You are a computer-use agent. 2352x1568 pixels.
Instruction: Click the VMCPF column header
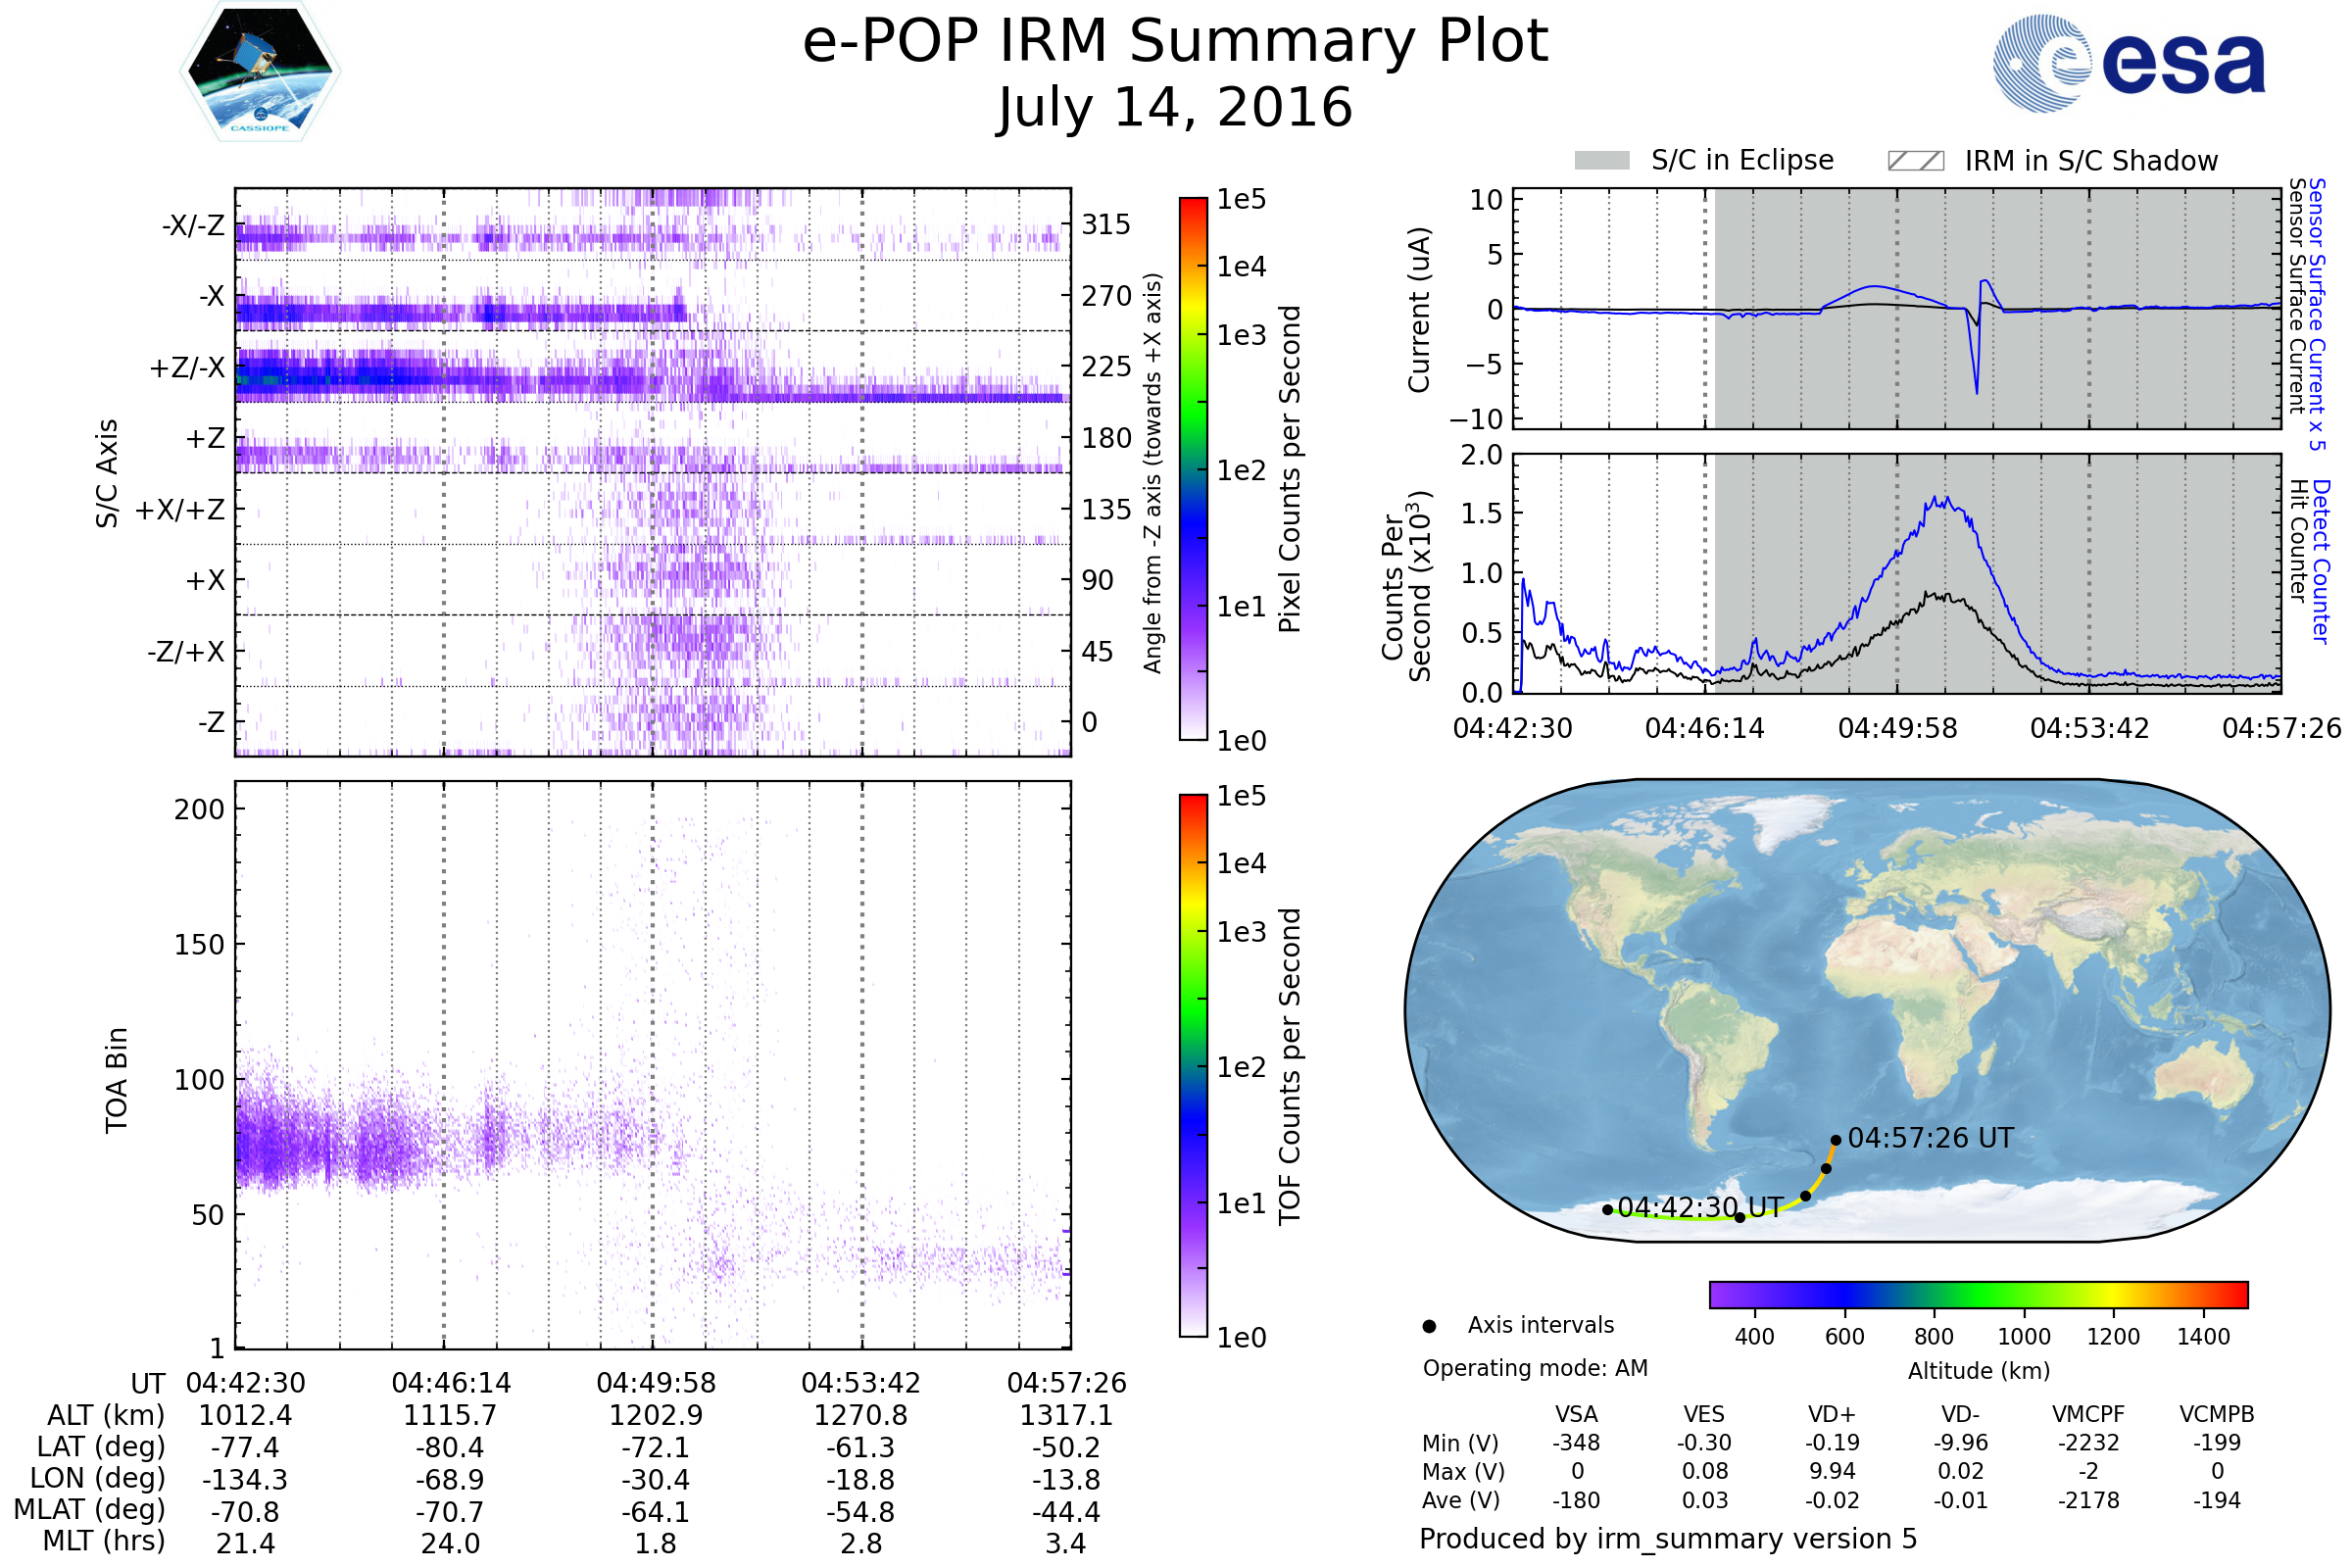click(2088, 1414)
